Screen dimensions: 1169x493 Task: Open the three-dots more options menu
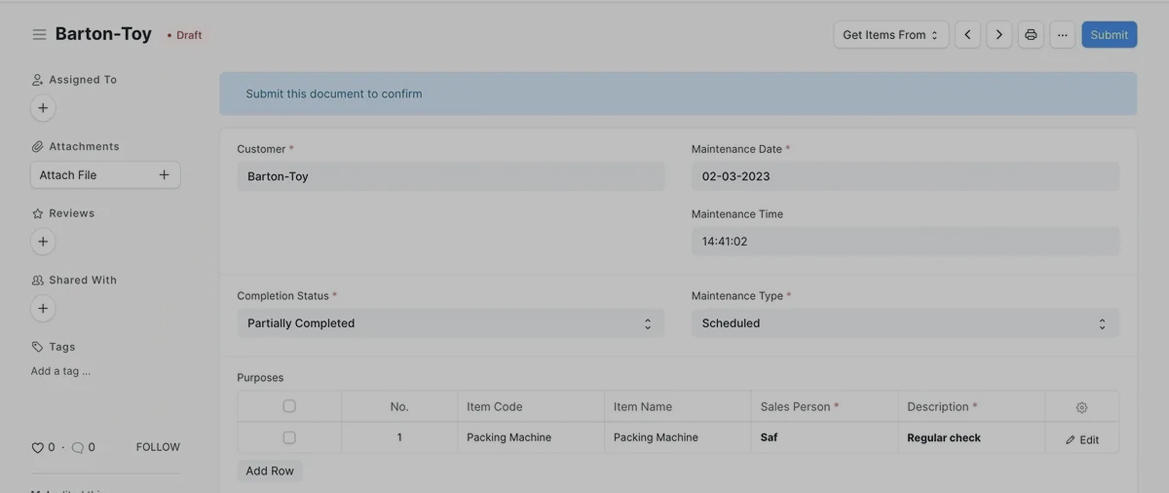click(x=1062, y=35)
